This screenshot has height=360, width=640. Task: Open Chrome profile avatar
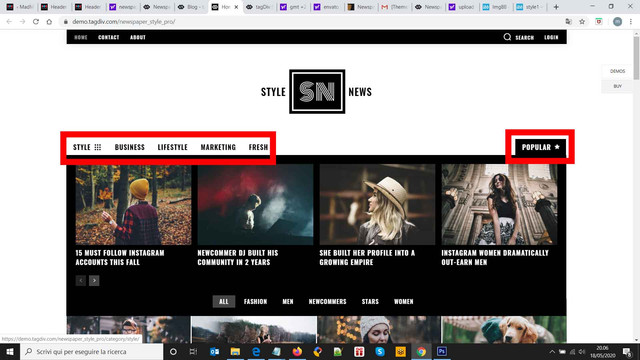coord(618,22)
